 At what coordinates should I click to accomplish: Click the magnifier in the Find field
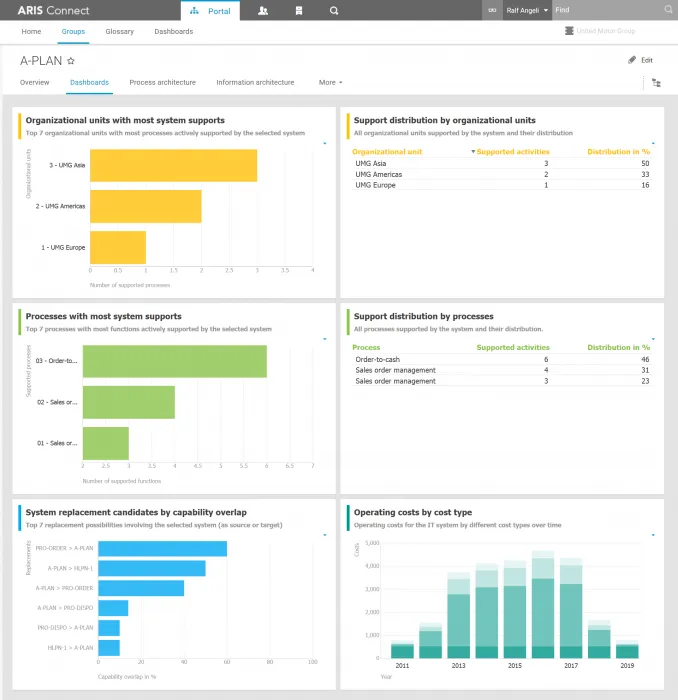tap(668, 9)
